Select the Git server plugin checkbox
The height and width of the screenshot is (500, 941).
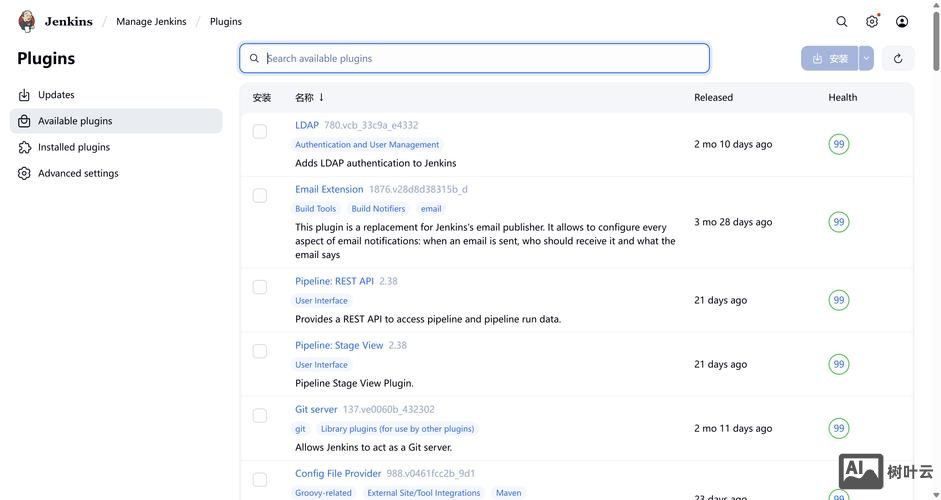[260, 415]
